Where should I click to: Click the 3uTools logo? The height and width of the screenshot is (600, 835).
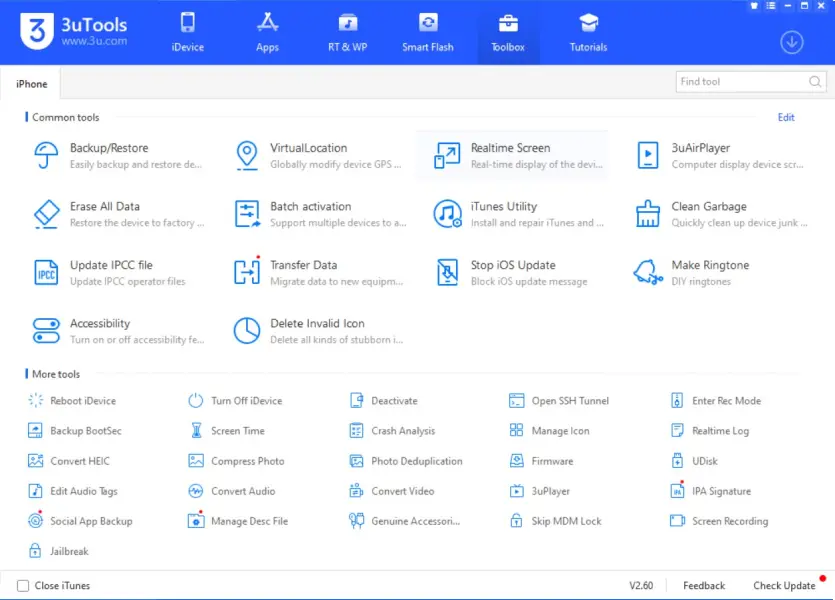74,31
